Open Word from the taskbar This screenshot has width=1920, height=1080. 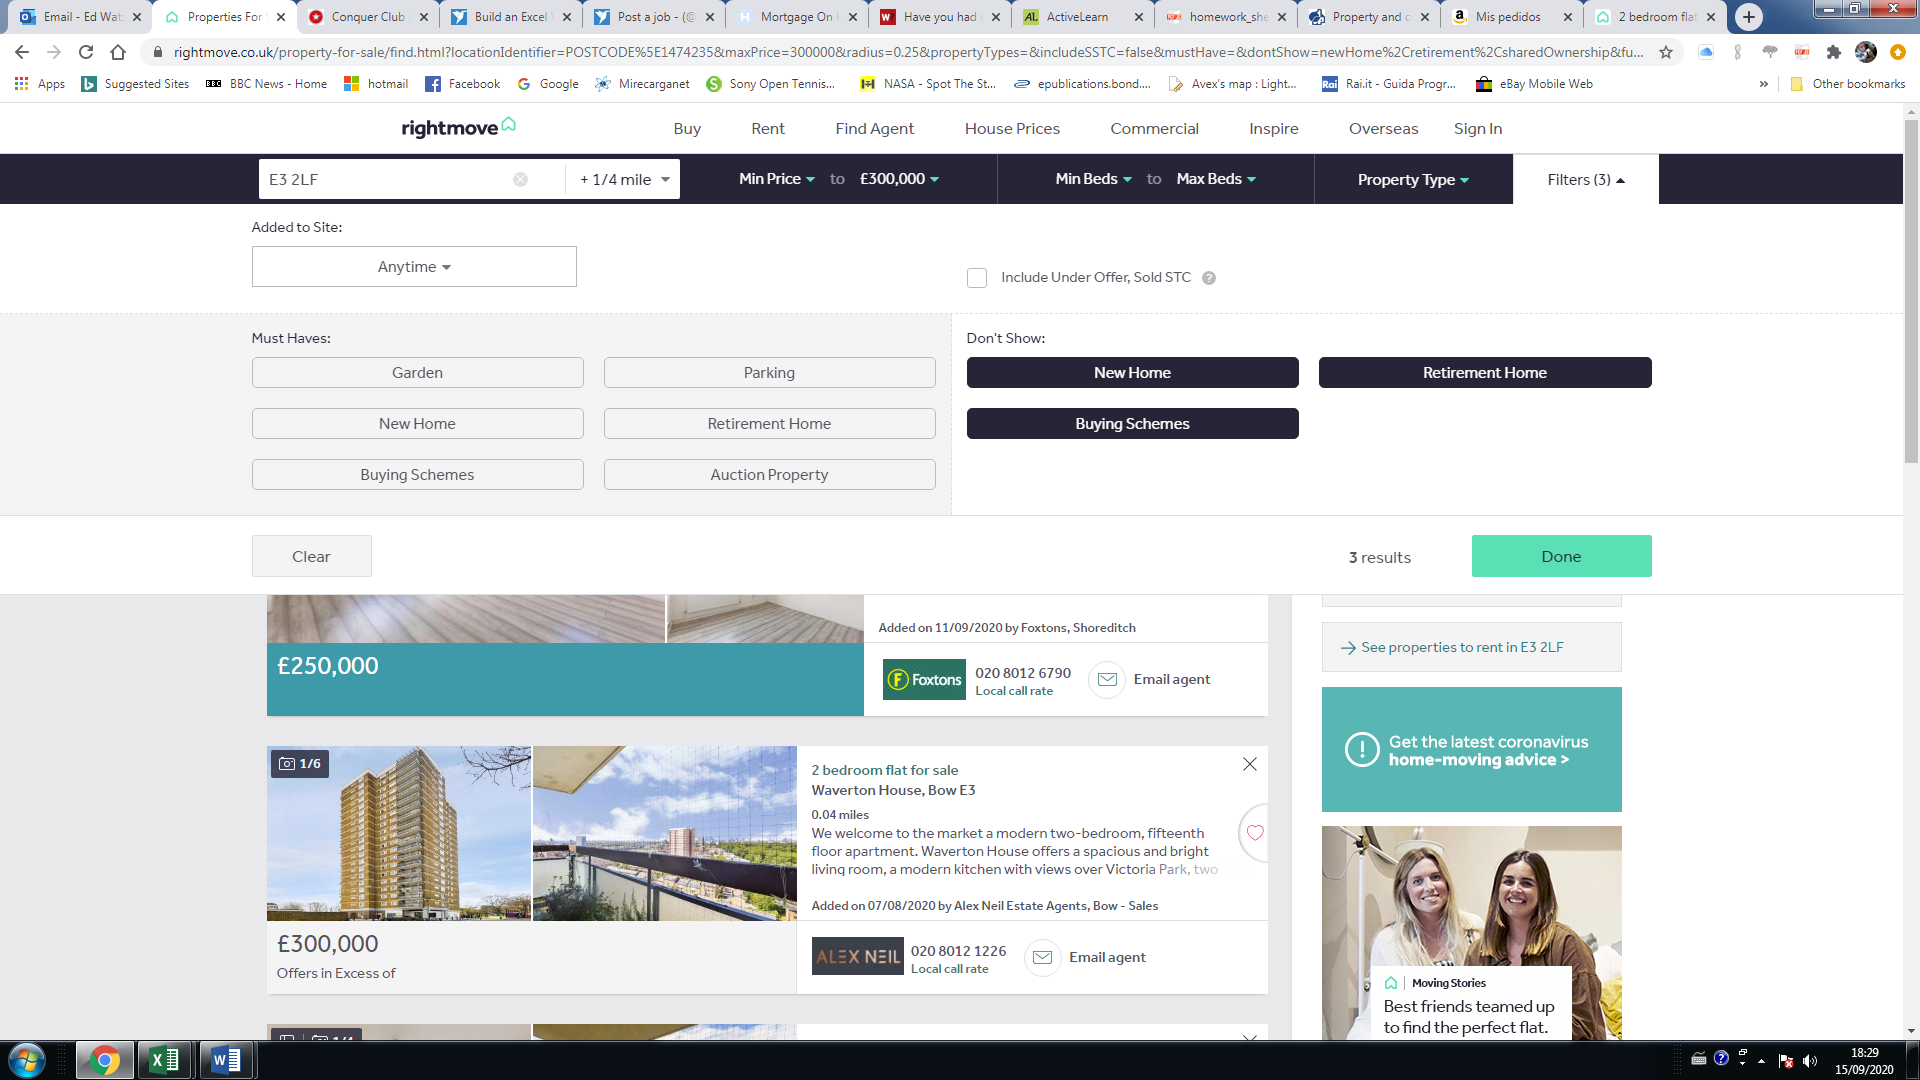[226, 1060]
